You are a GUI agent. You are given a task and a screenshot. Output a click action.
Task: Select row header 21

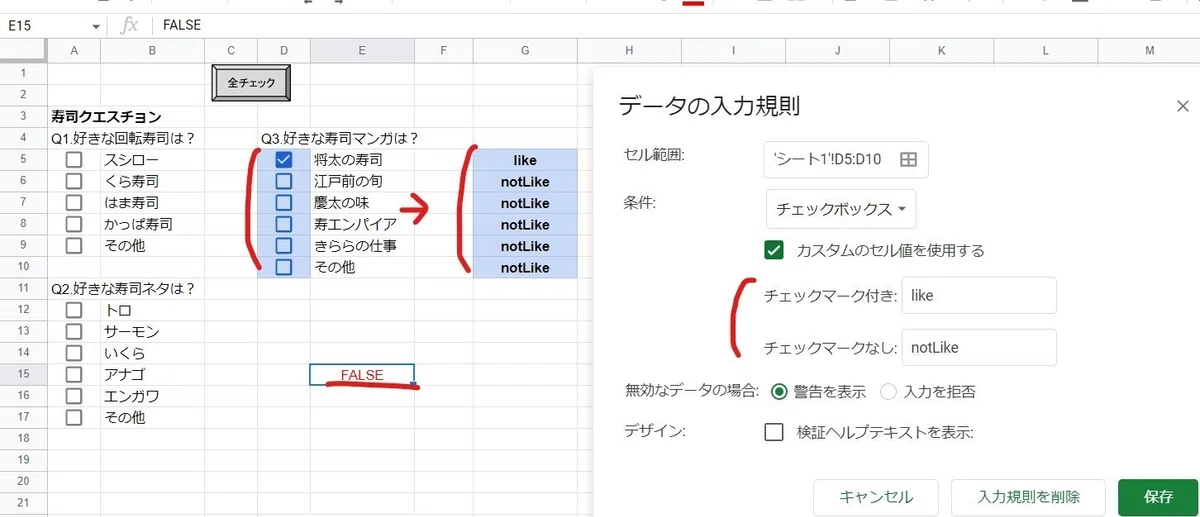click(24, 503)
